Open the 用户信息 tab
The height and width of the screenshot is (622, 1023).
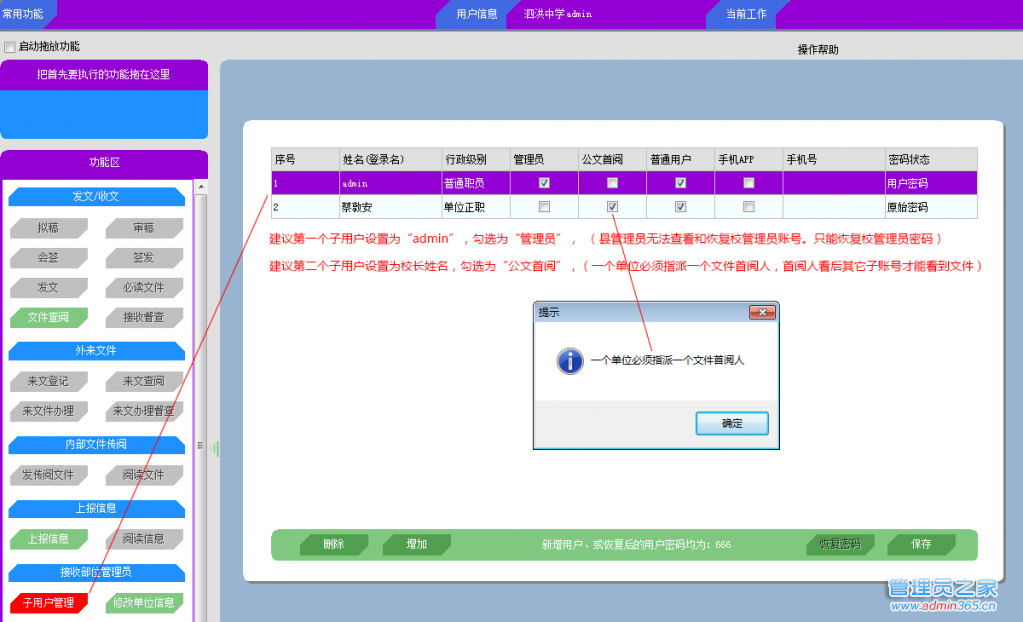pyautogui.click(x=476, y=14)
